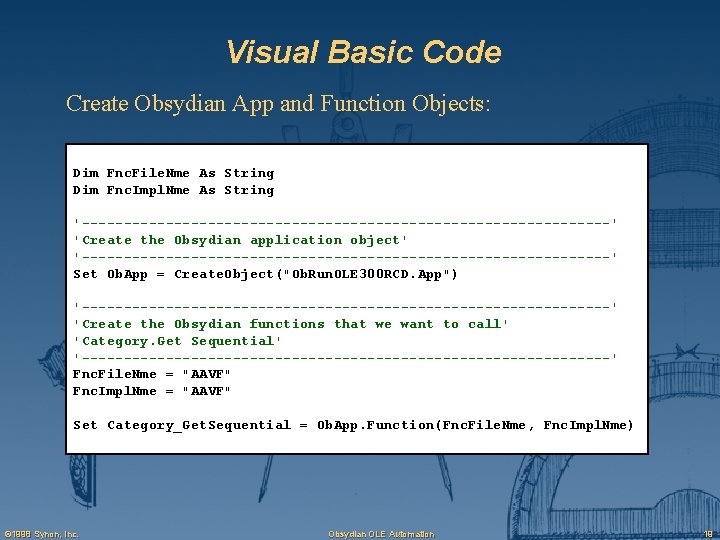
Task: Click the Dim FncImplNme As String line
Action: click(x=174, y=191)
